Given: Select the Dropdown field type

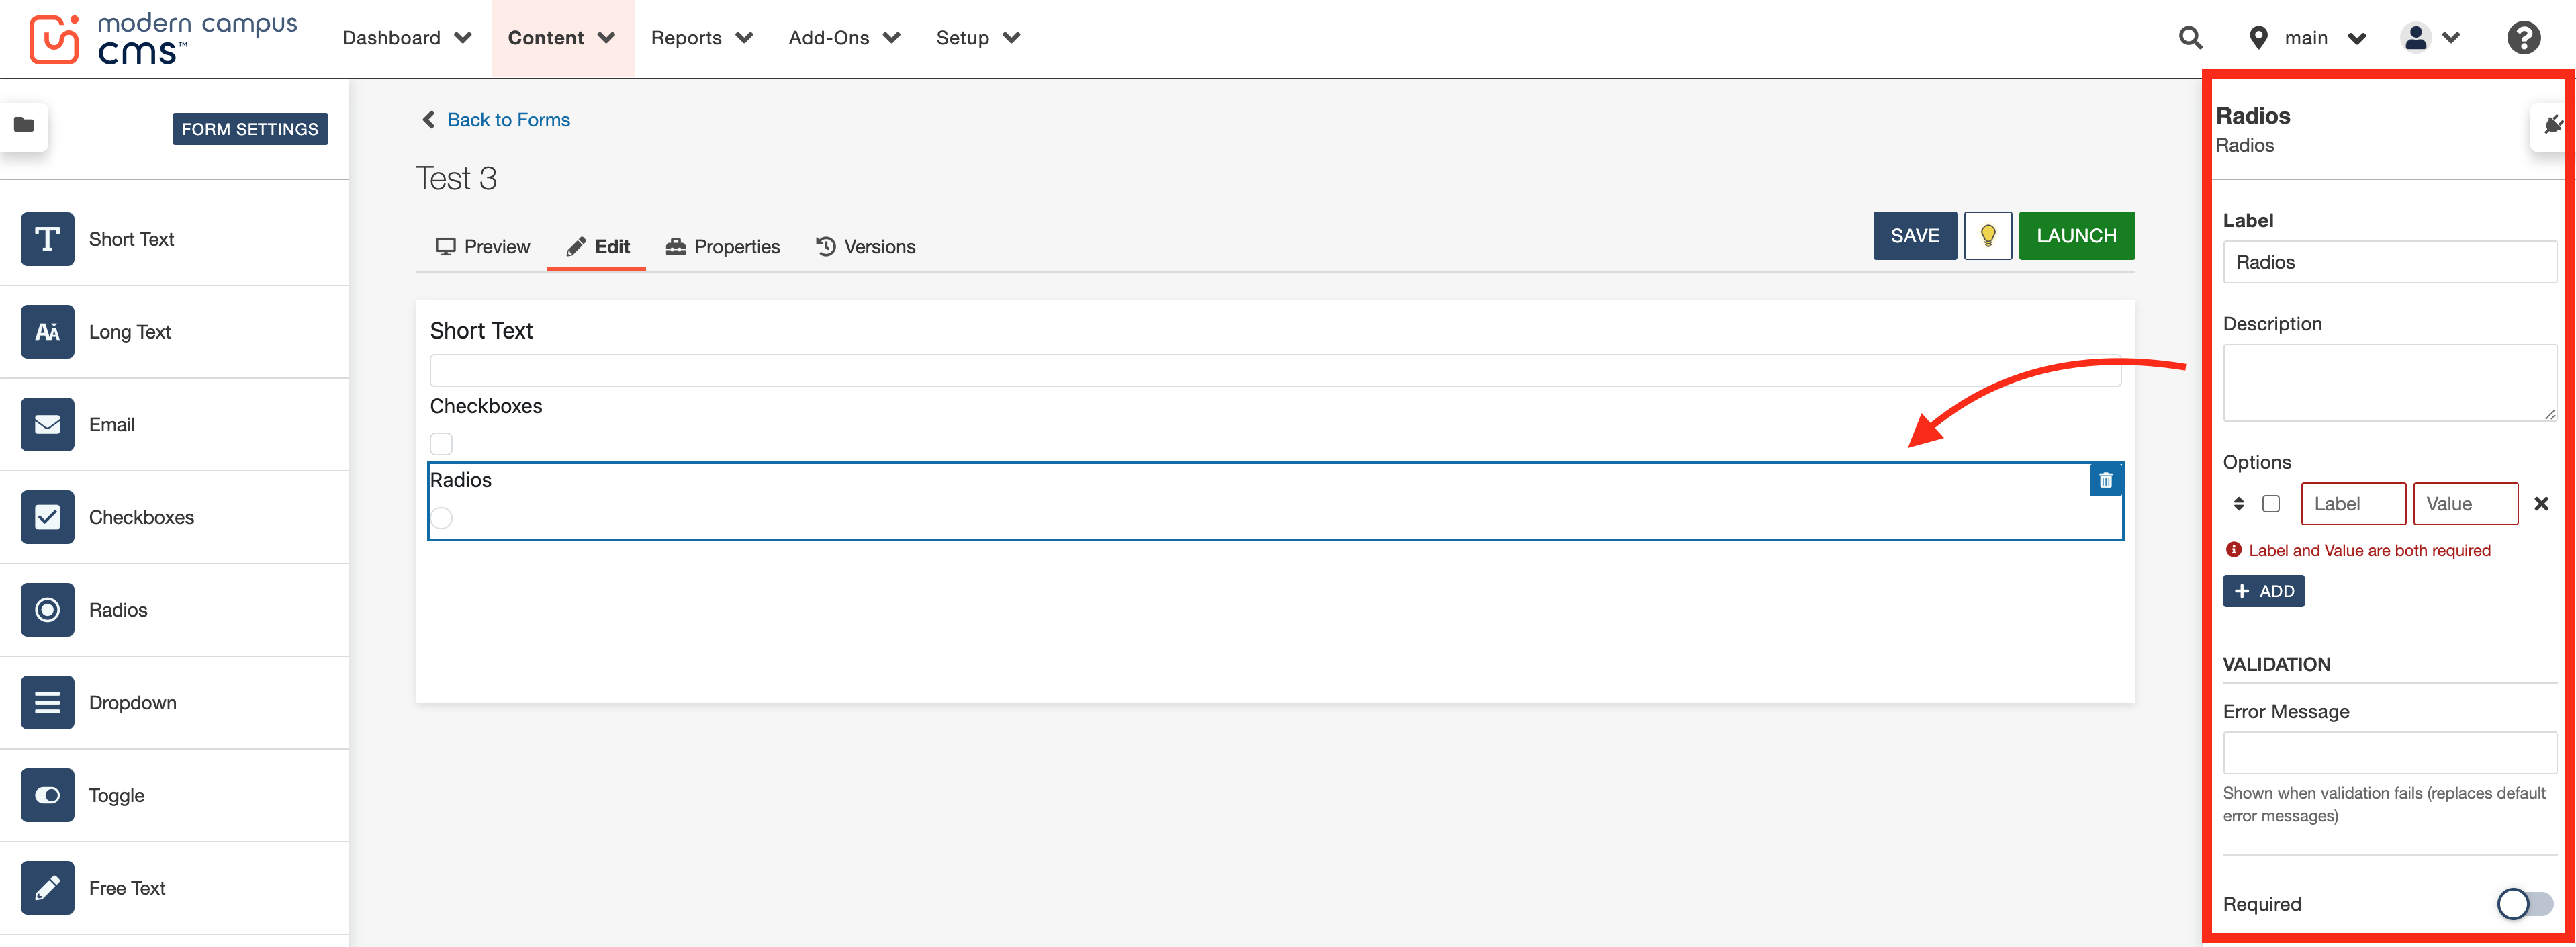Looking at the screenshot, I should (132, 702).
